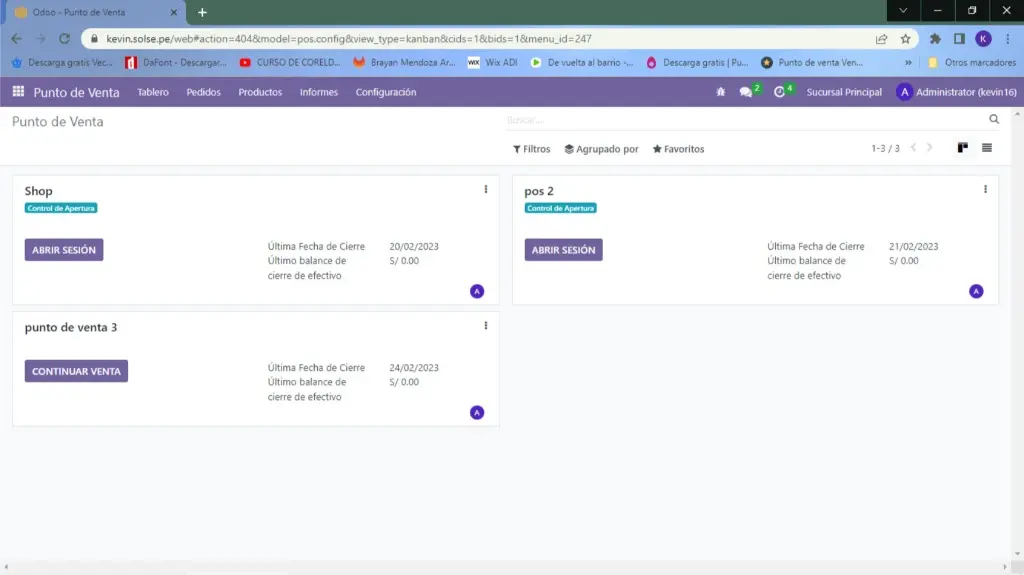The width and height of the screenshot is (1024, 575).
Task: Open the pos 2 card options menu
Action: click(x=985, y=189)
